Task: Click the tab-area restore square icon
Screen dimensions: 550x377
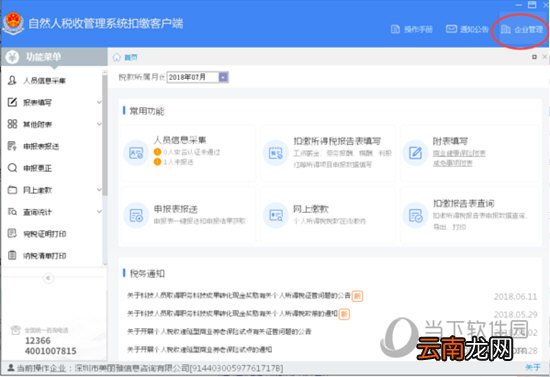Action: tap(534, 57)
